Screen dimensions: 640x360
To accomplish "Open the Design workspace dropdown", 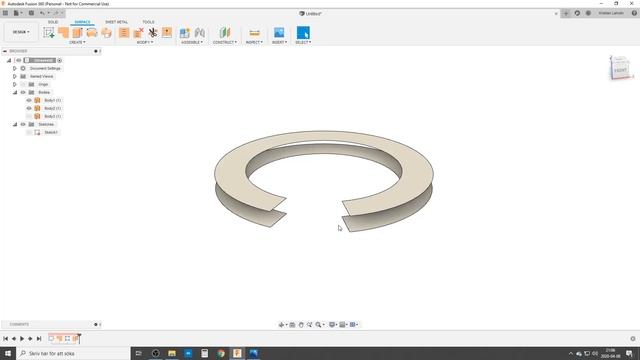I will tap(21, 32).
